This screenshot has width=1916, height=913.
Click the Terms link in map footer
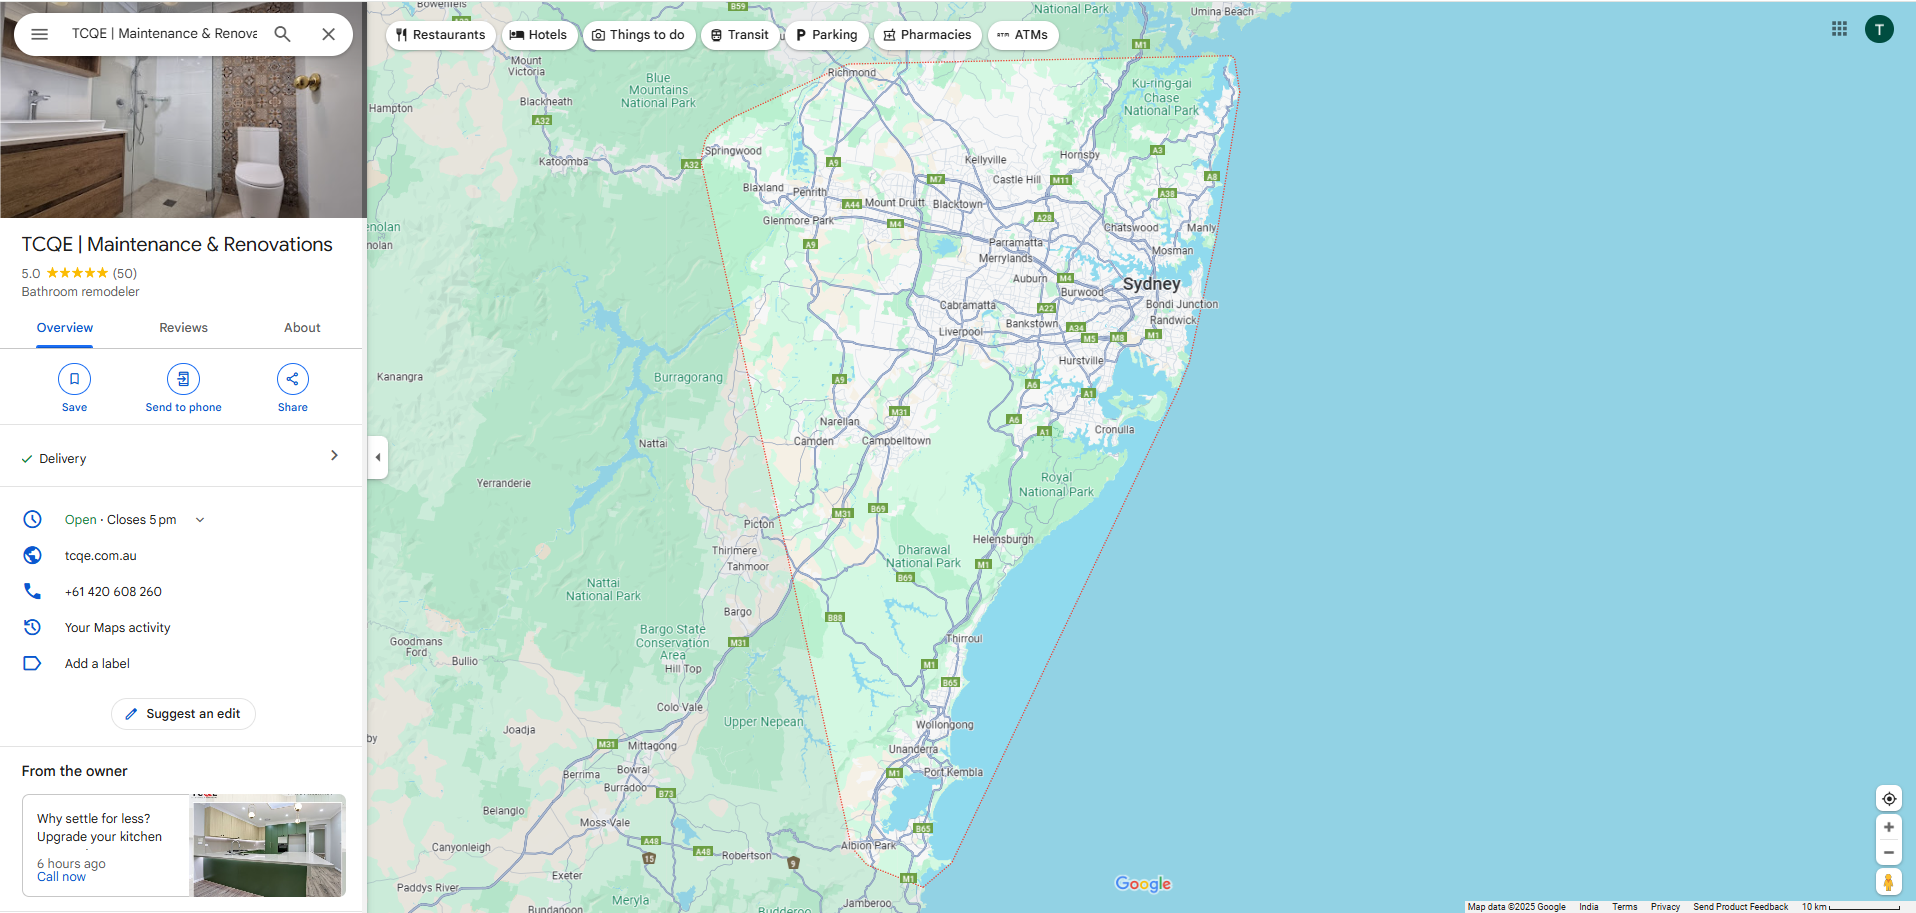1624,907
